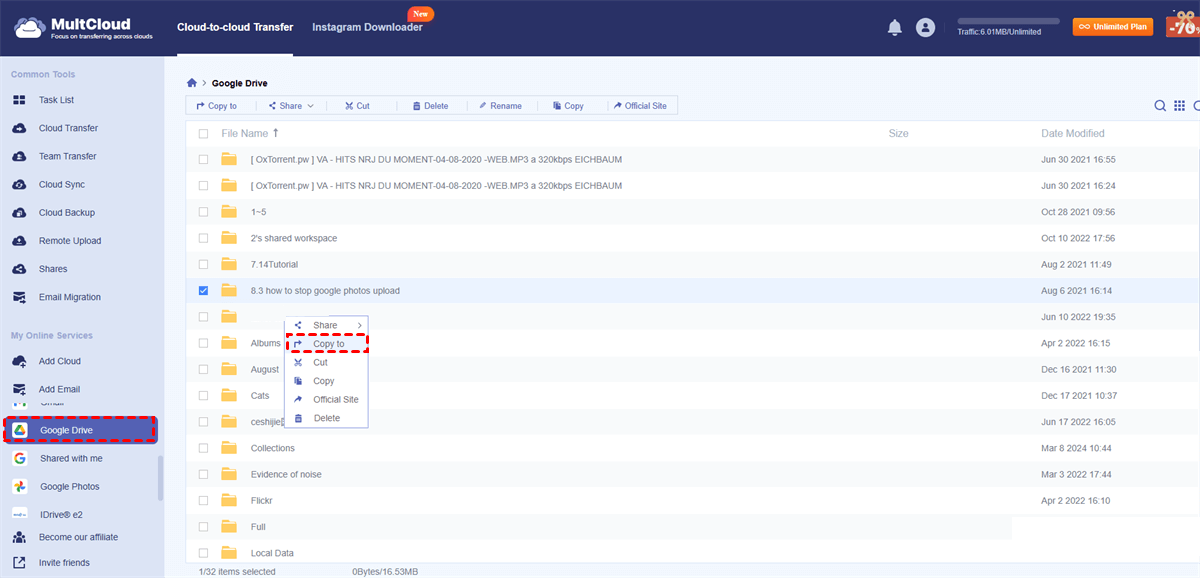The image size is (1200, 578).
Task: Switch to Instagram Downloader tab
Action: [367, 28]
